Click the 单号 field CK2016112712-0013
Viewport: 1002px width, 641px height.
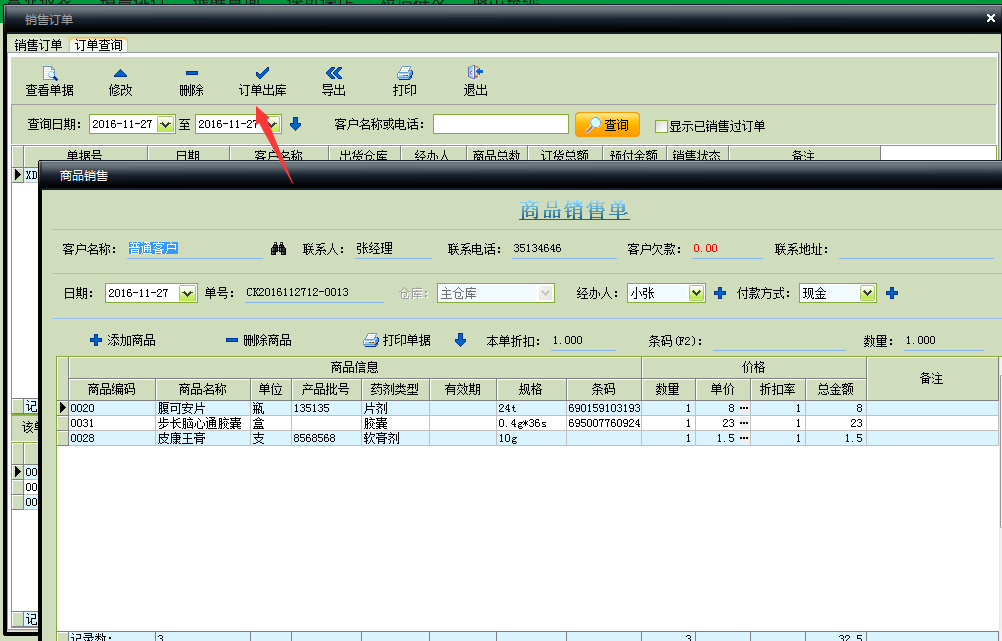(x=314, y=293)
